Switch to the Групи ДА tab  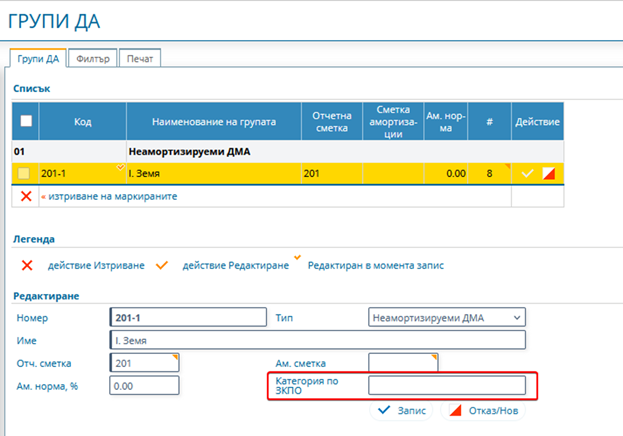pos(38,59)
